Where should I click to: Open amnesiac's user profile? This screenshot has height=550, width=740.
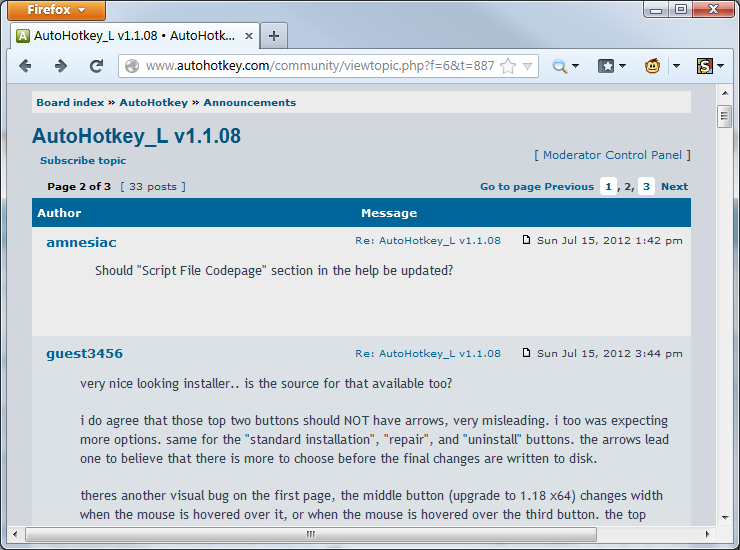(x=81, y=242)
